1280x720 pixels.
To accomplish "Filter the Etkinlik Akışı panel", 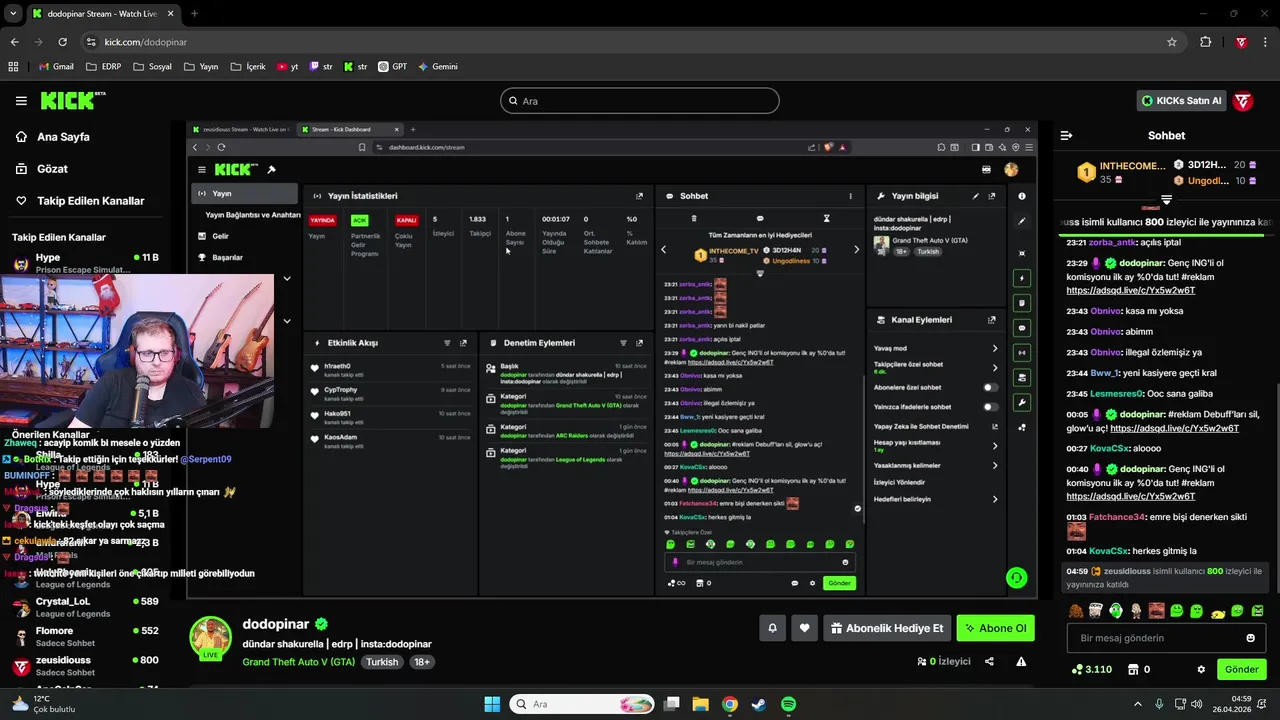I will point(447,343).
